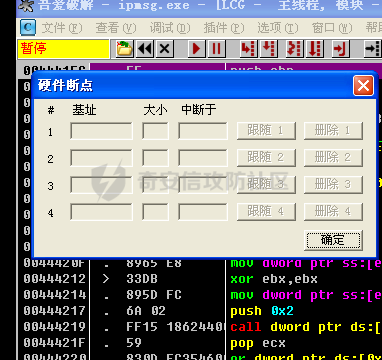Image resolution: width=382 pixels, height=360 pixels.
Task: Click the hex bytes '33DB'
Action: (x=142, y=279)
